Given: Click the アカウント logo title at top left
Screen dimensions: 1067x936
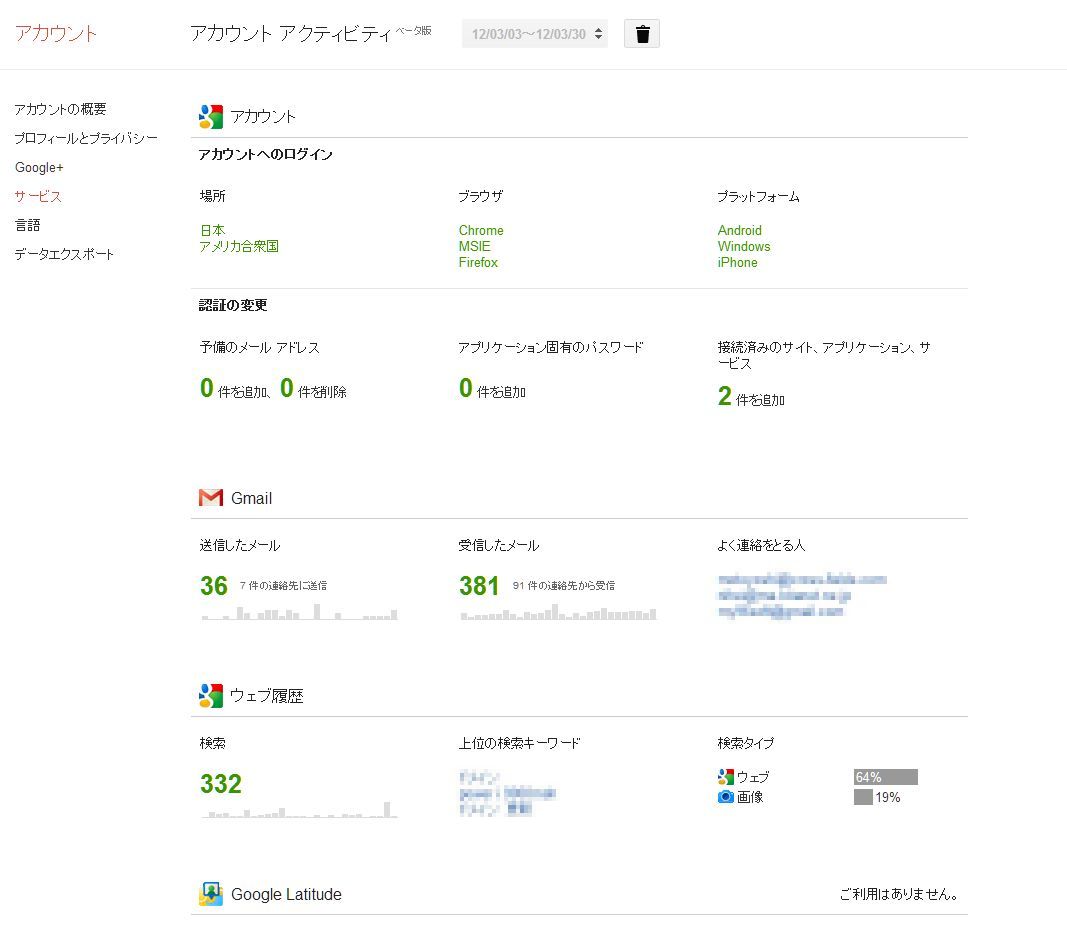Looking at the screenshot, I should point(56,33).
